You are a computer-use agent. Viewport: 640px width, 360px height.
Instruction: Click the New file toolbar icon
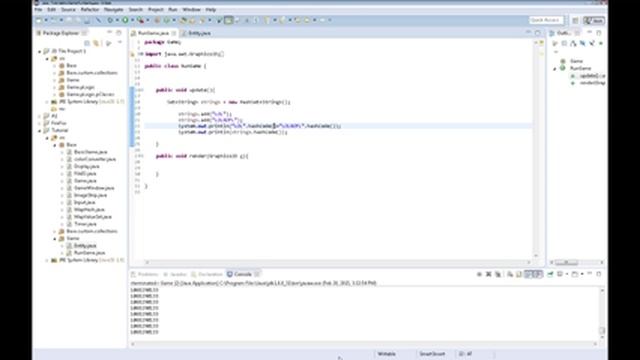point(39,20)
